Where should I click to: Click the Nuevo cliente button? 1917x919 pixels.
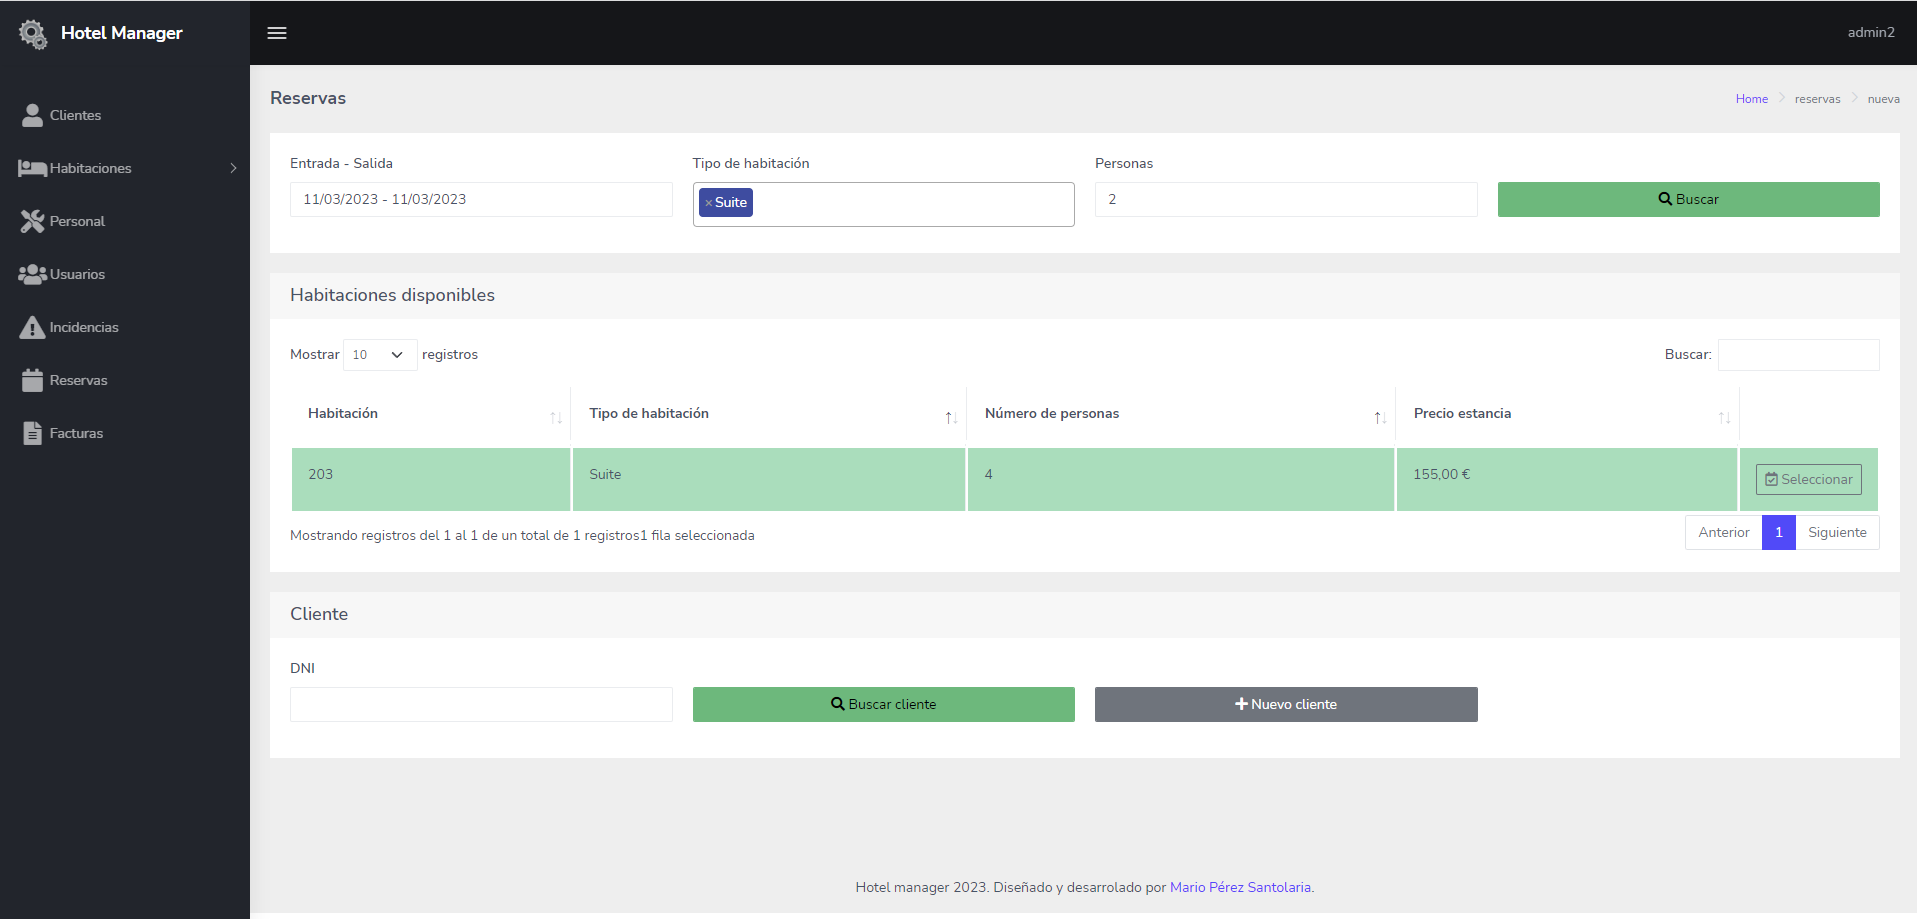[x=1285, y=704]
